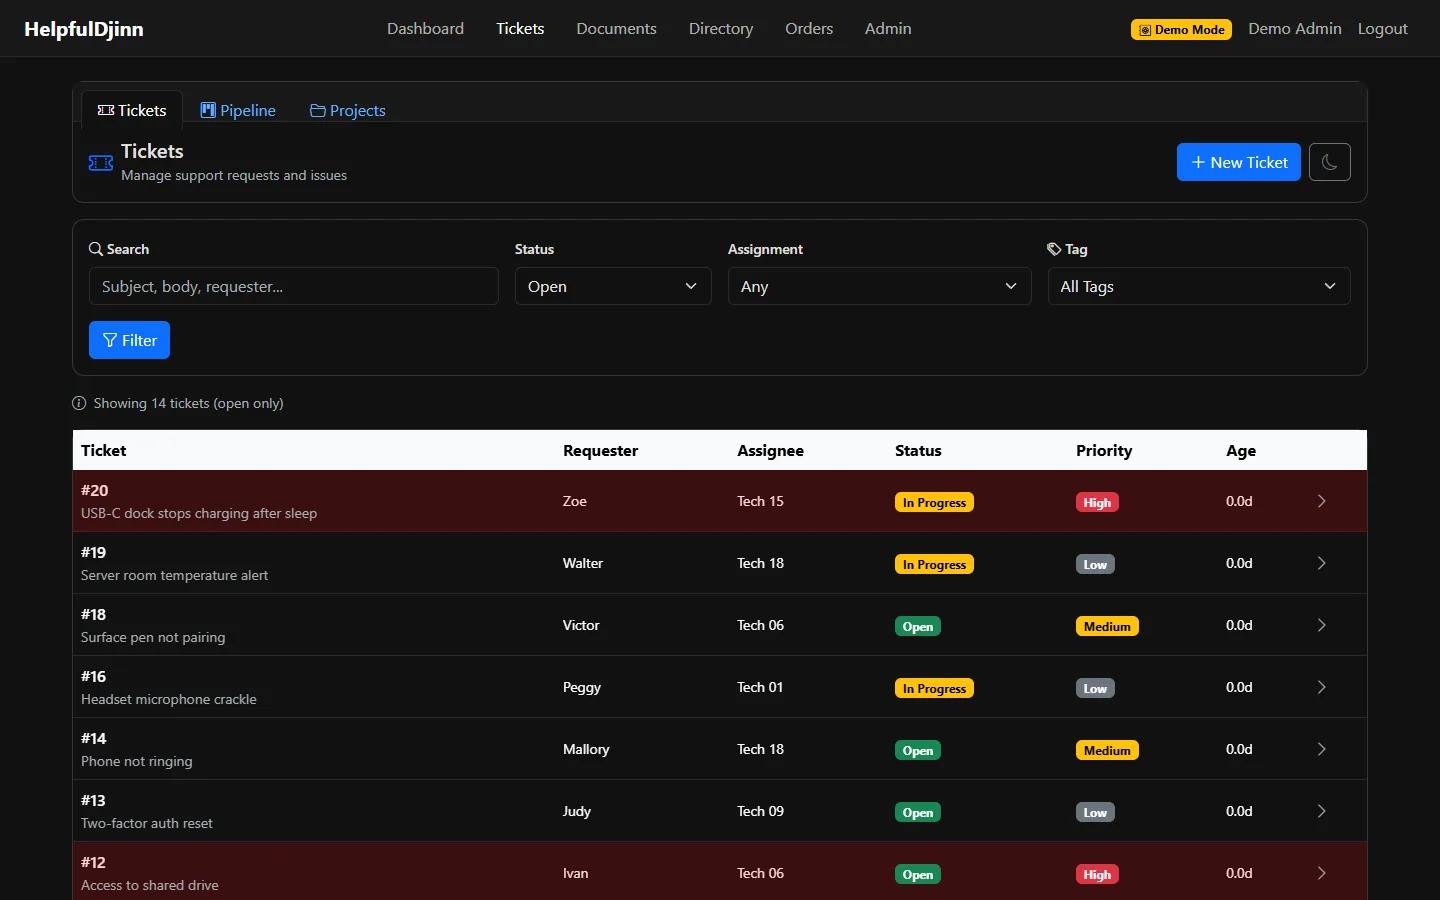Open Dashboard in the top navigation
Image resolution: width=1440 pixels, height=900 pixels.
tap(425, 29)
